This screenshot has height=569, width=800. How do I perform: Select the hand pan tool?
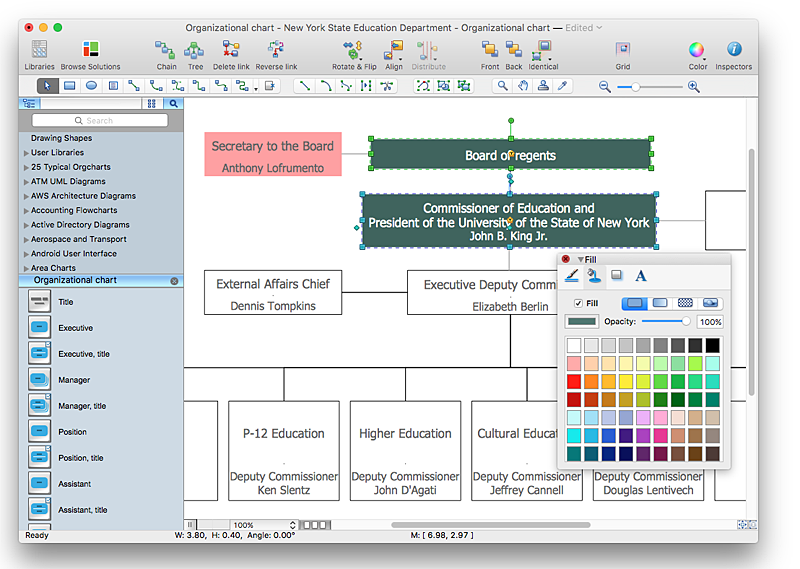click(523, 86)
